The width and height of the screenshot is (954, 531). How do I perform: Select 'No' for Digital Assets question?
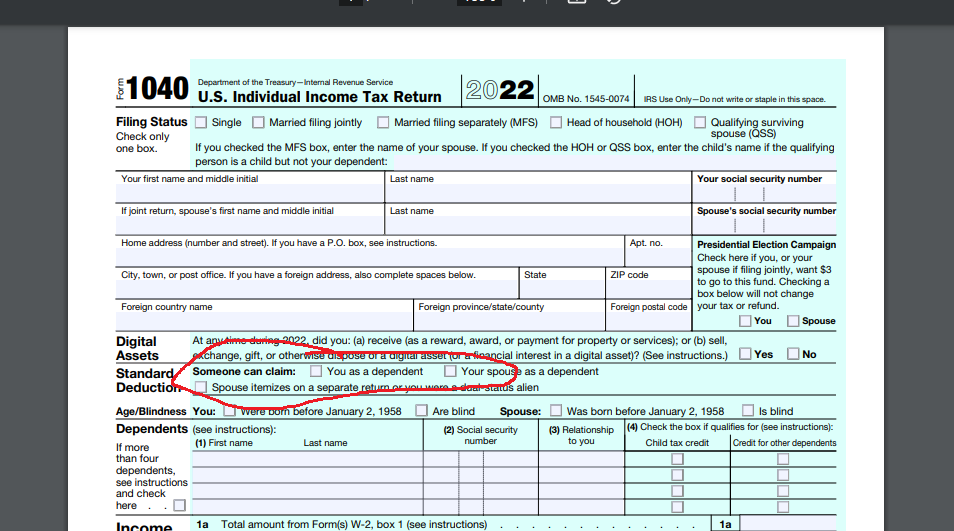pyautogui.click(x=793, y=354)
